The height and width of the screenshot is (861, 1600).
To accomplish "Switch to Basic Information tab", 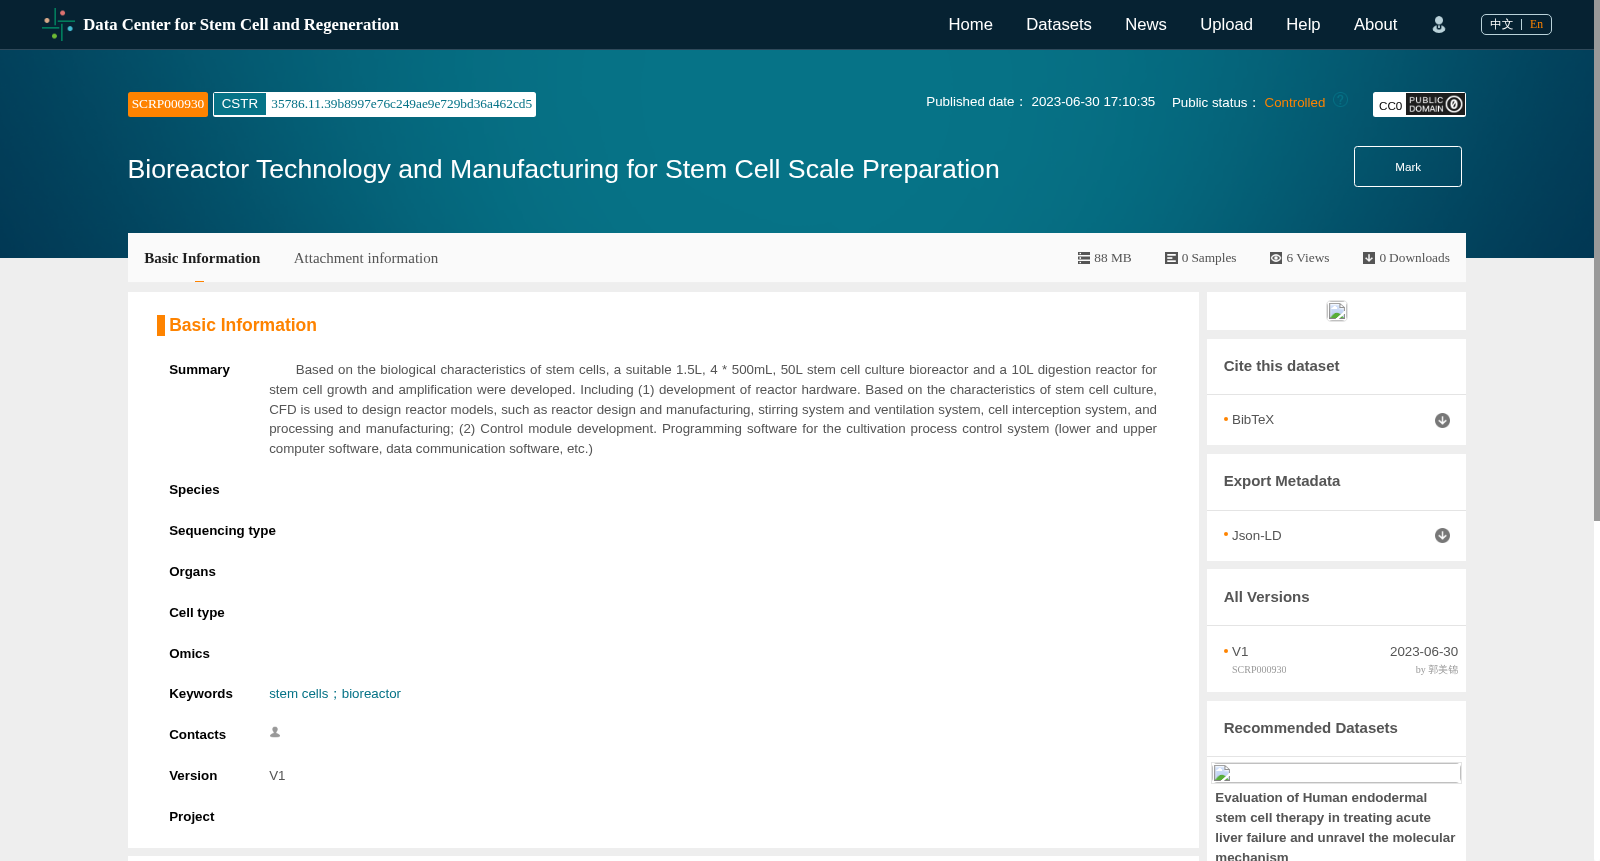I will click(202, 258).
